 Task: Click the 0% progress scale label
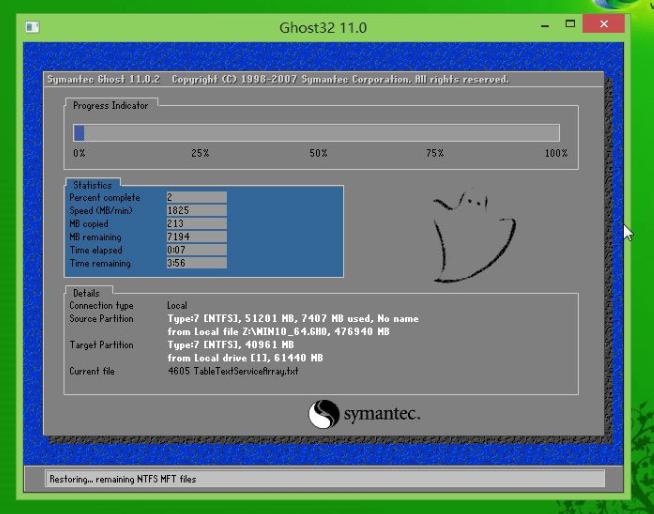click(x=79, y=153)
